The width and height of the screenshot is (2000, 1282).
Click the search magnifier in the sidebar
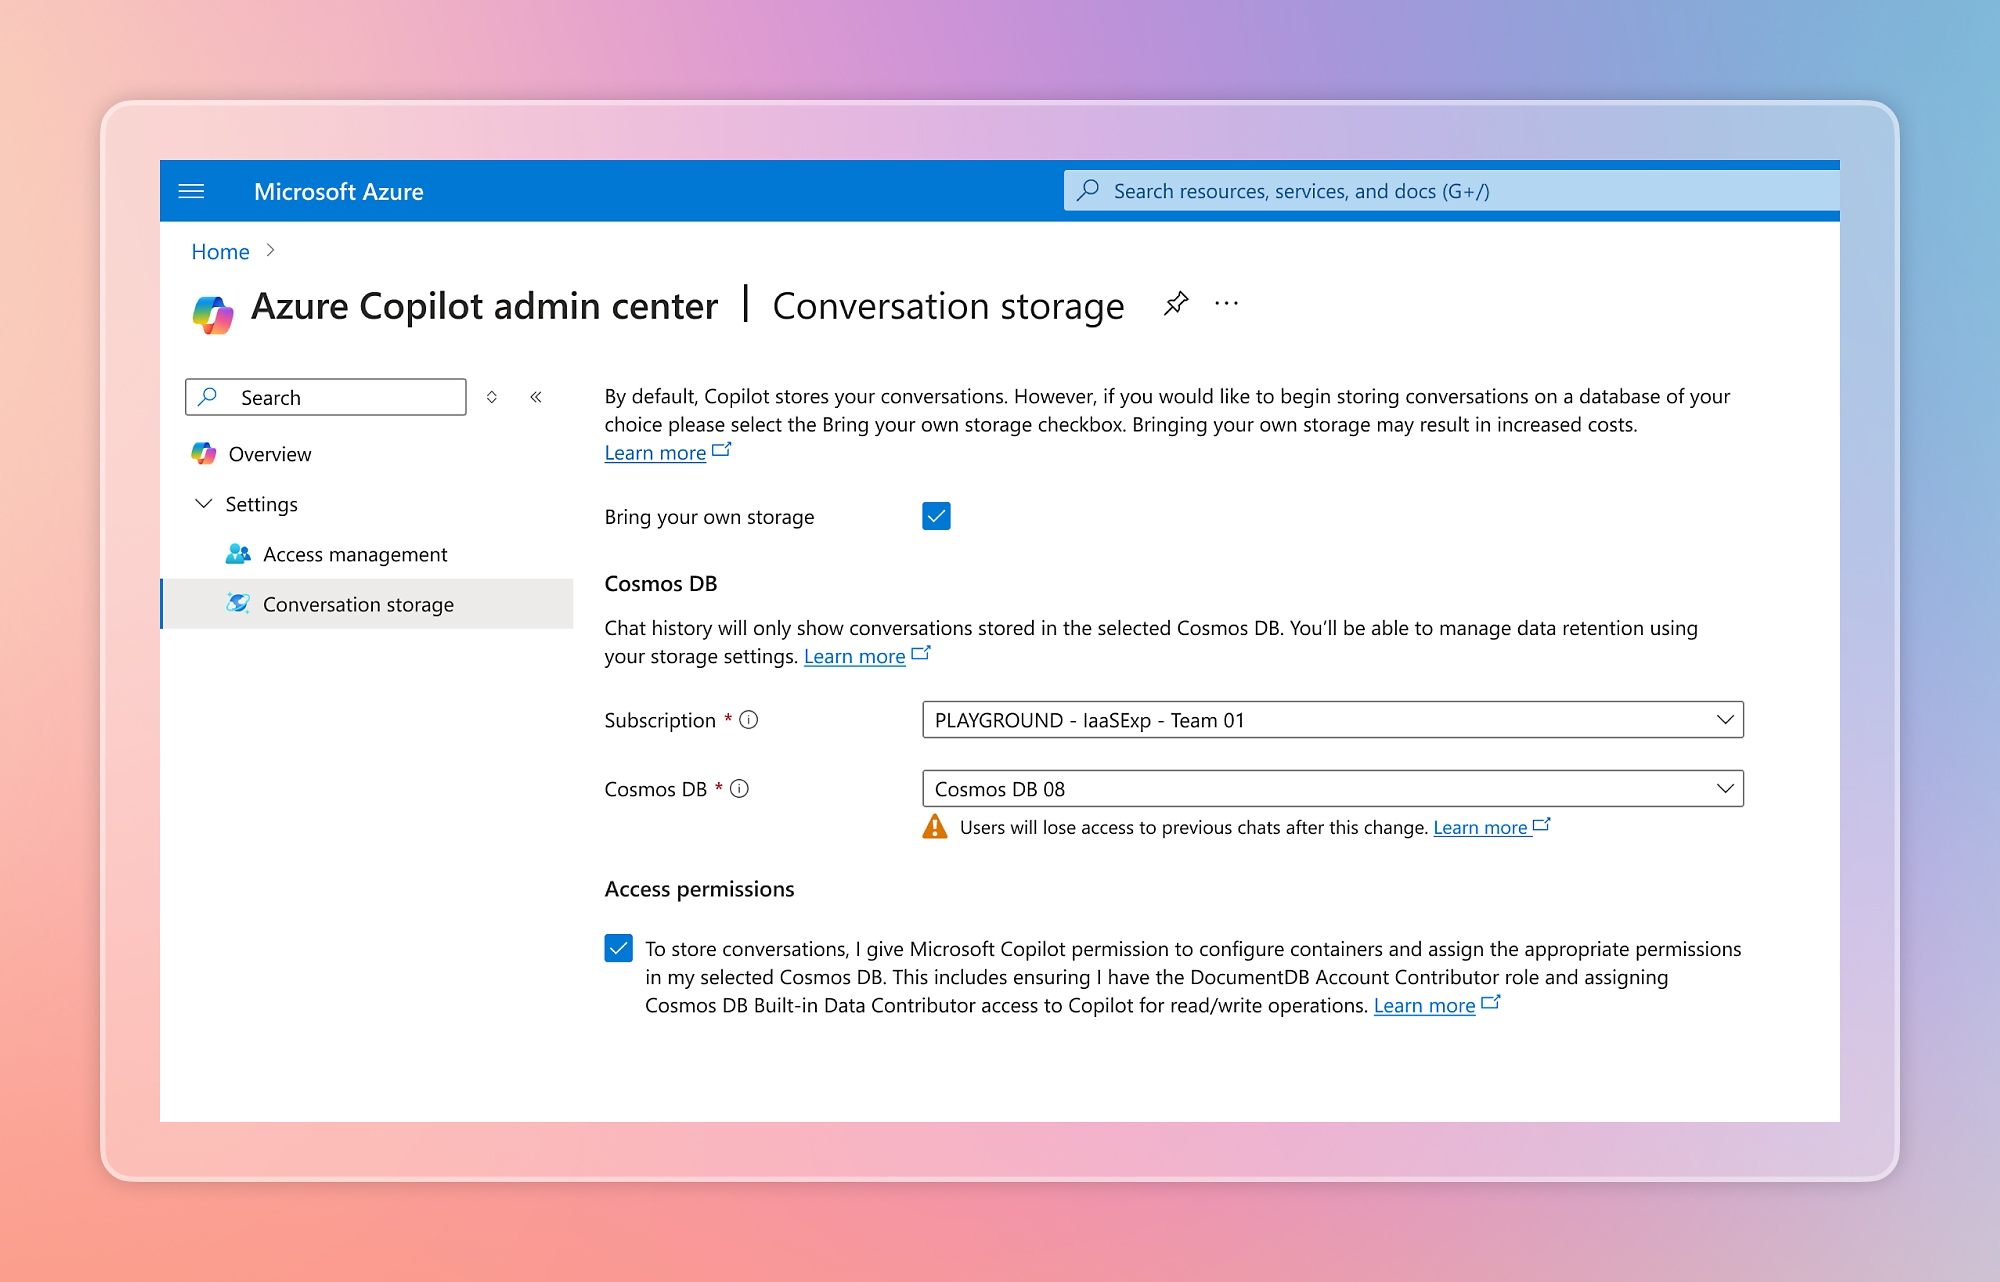(x=207, y=397)
